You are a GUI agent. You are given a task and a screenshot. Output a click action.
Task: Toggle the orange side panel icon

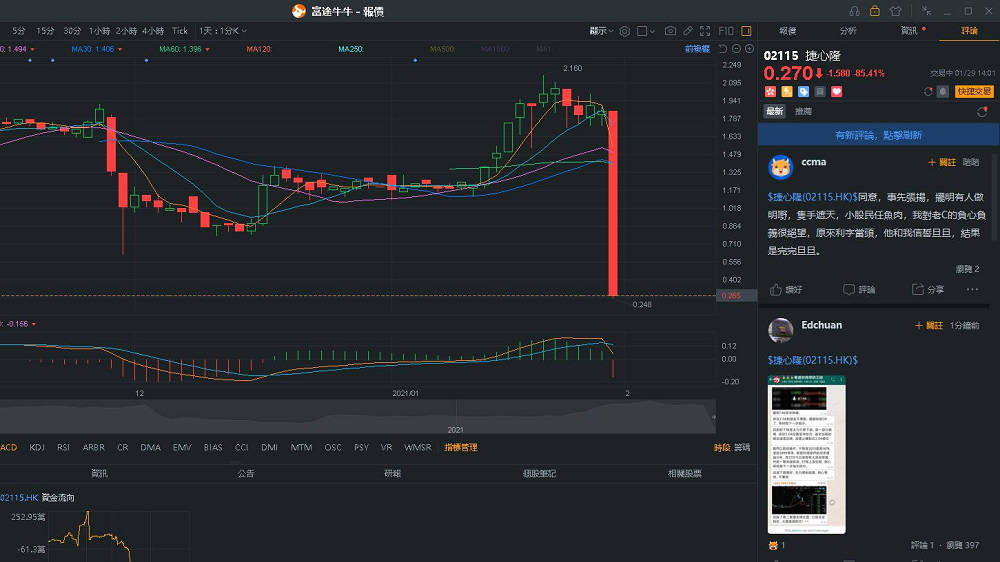point(746,31)
